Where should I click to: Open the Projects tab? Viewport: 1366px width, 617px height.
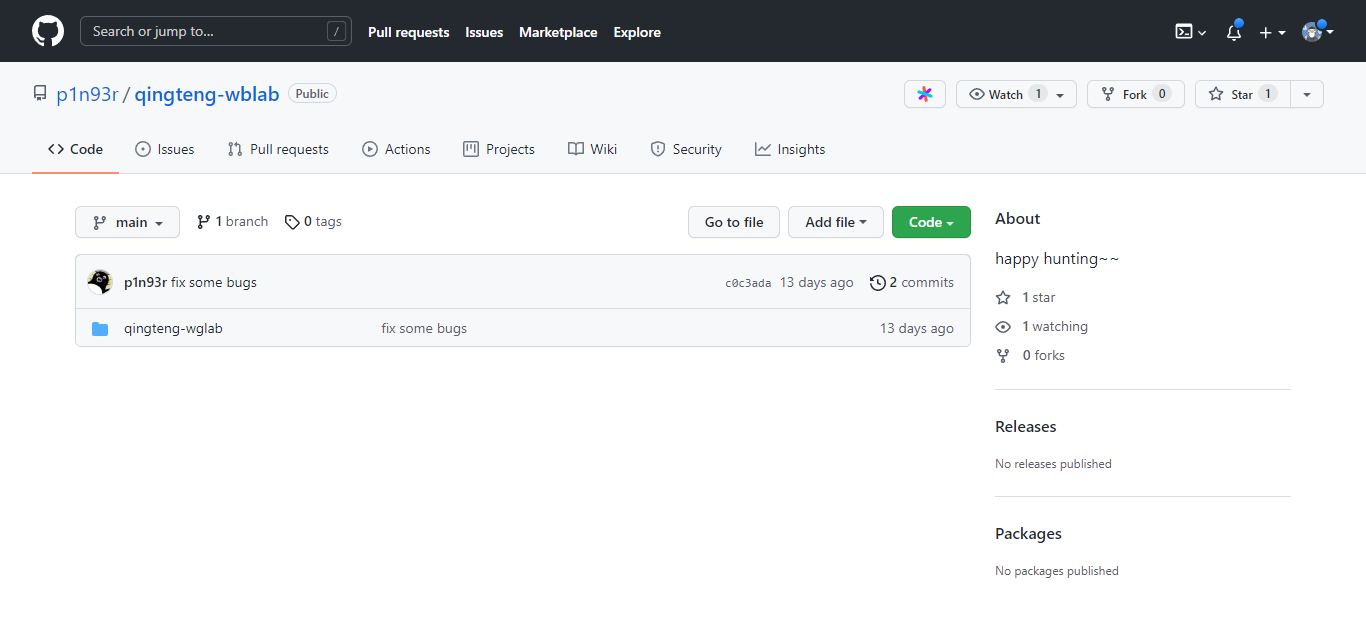coord(499,149)
